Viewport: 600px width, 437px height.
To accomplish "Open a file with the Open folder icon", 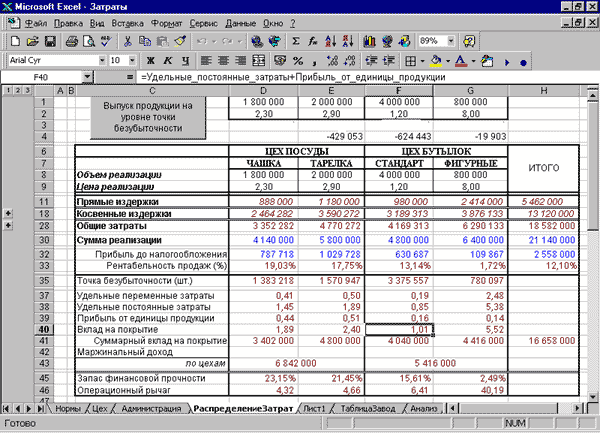I will tap(33, 41).
